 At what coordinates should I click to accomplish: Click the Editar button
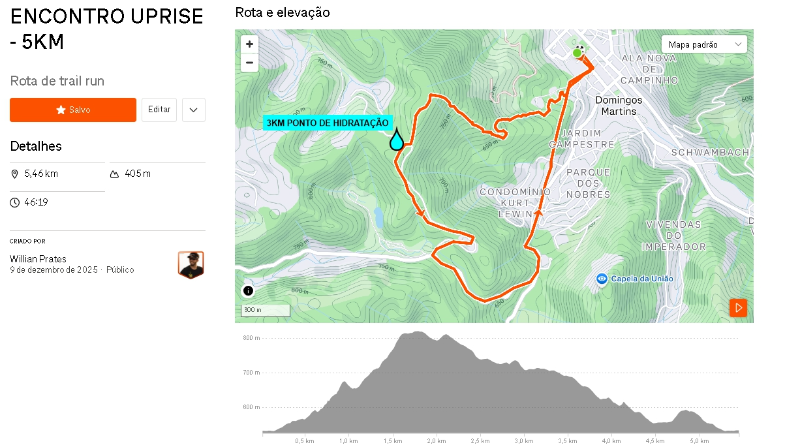pyautogui.click(x=159, y=109)
